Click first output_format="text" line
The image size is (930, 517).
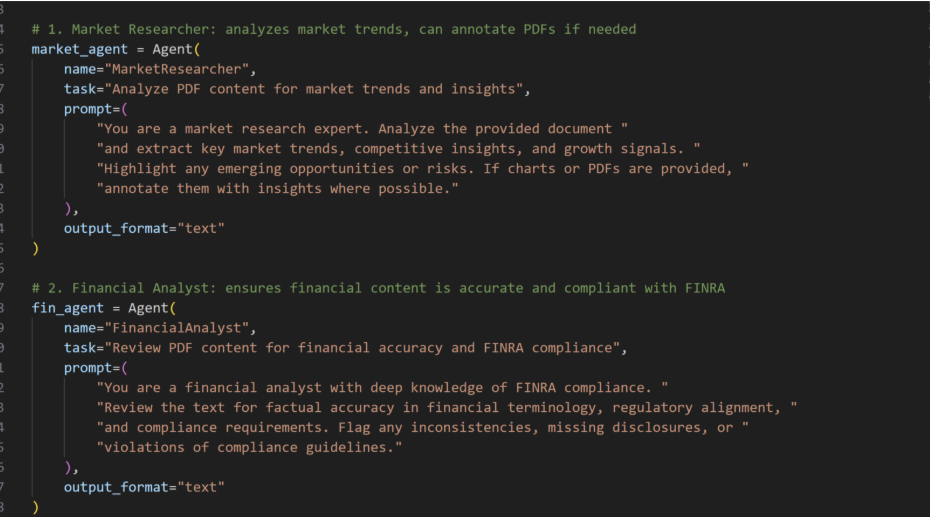(144, 228)
